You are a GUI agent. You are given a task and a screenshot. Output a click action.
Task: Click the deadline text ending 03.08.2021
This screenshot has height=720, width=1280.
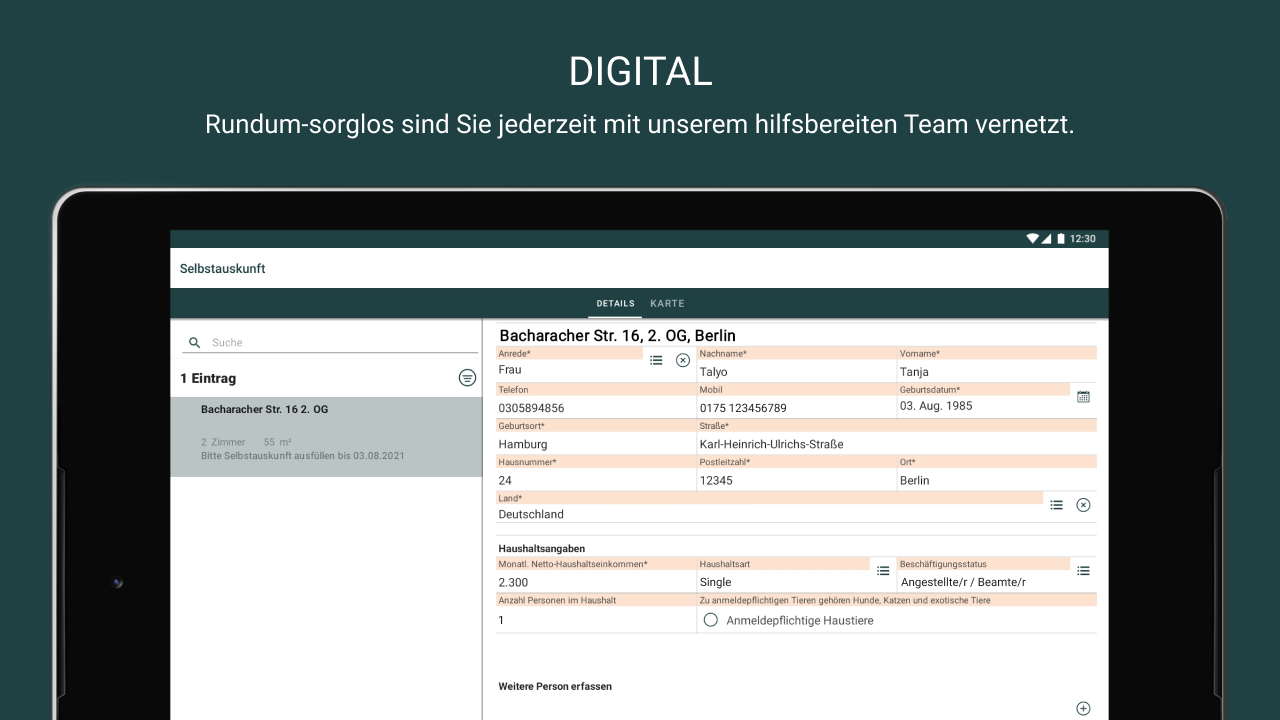coord(303,456)
